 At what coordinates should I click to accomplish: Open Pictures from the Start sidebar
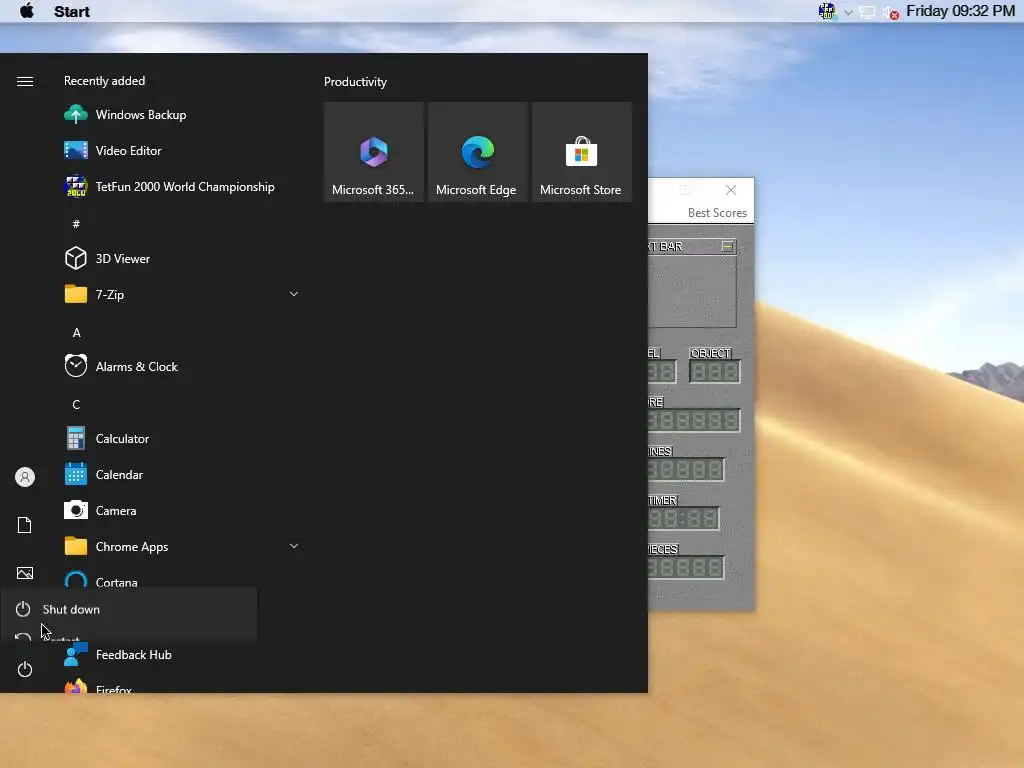tap(25, 573)
